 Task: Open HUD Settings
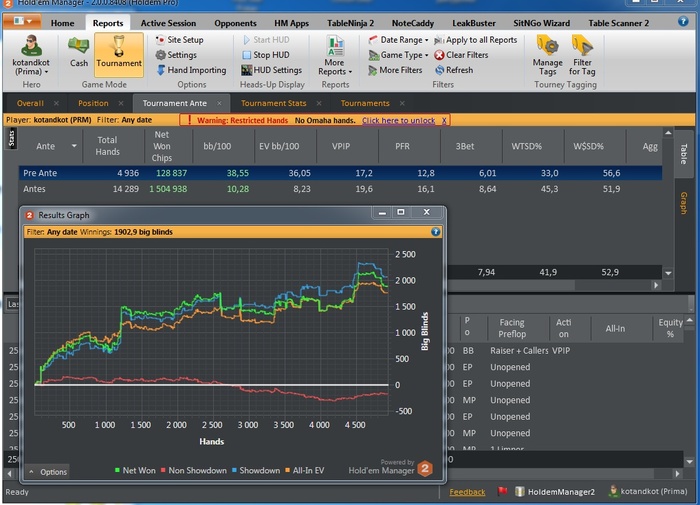[x=271, y=70]
